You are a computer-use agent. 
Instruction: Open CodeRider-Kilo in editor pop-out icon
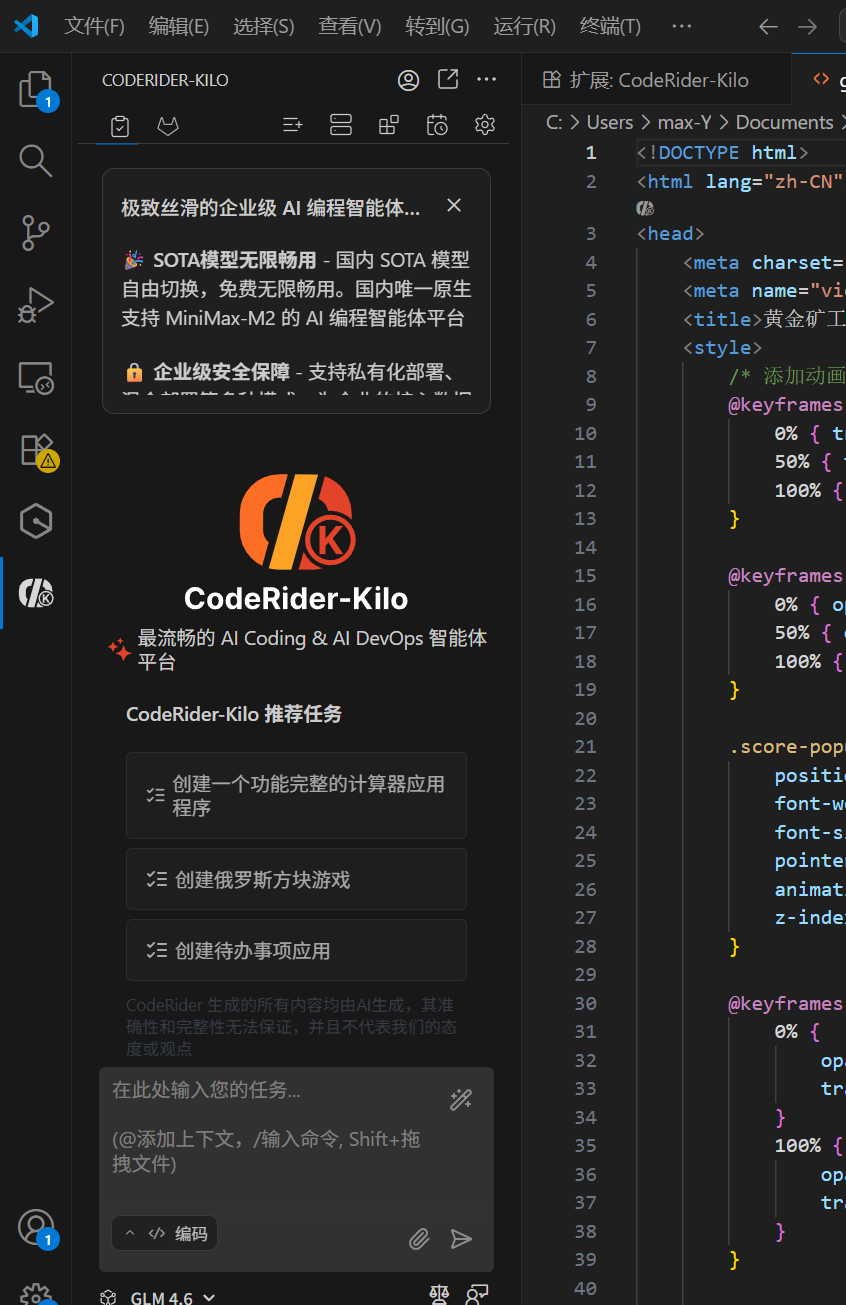[448, 79]
